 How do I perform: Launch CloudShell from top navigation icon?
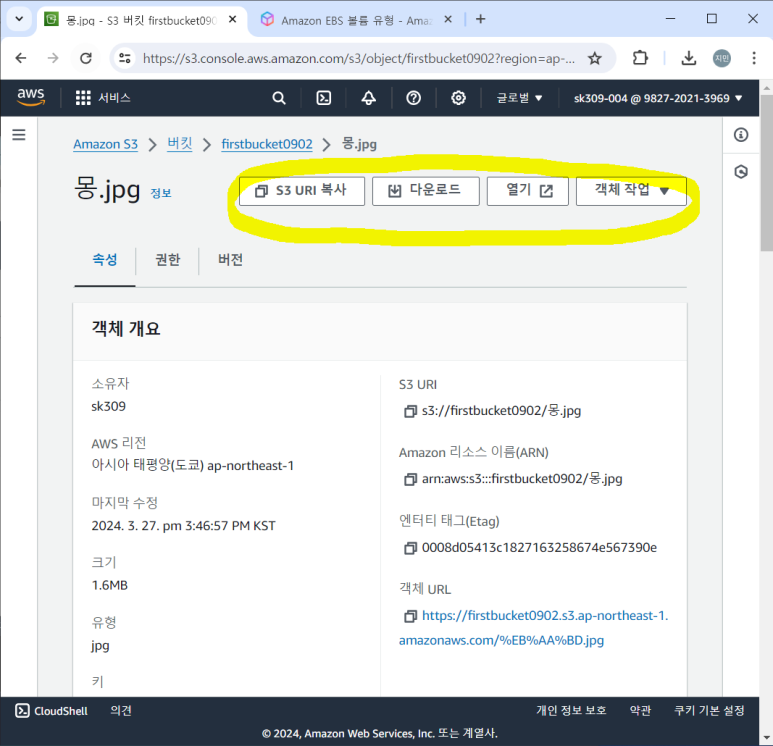click(323, 98)
